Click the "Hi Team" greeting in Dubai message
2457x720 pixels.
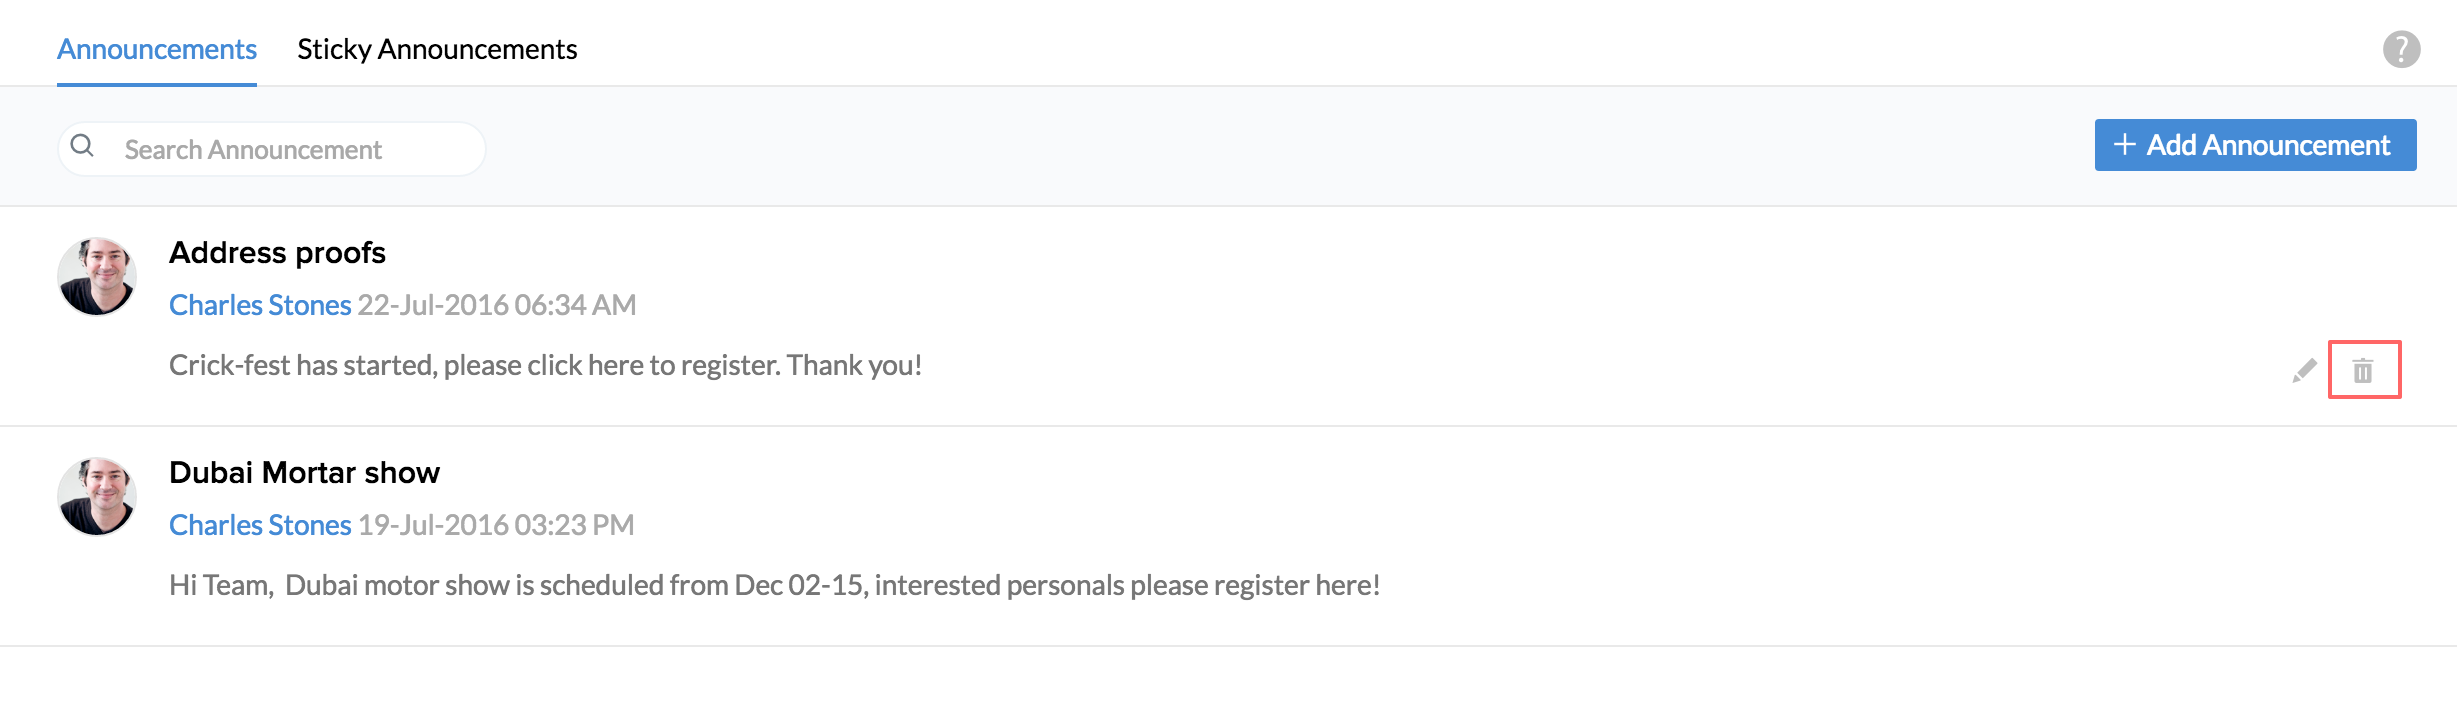click(x=220, y=586)
